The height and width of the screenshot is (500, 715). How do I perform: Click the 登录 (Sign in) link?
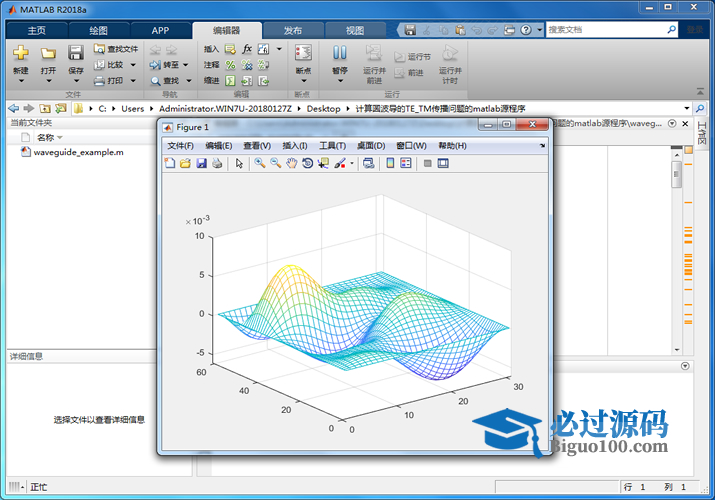point(695,30)
